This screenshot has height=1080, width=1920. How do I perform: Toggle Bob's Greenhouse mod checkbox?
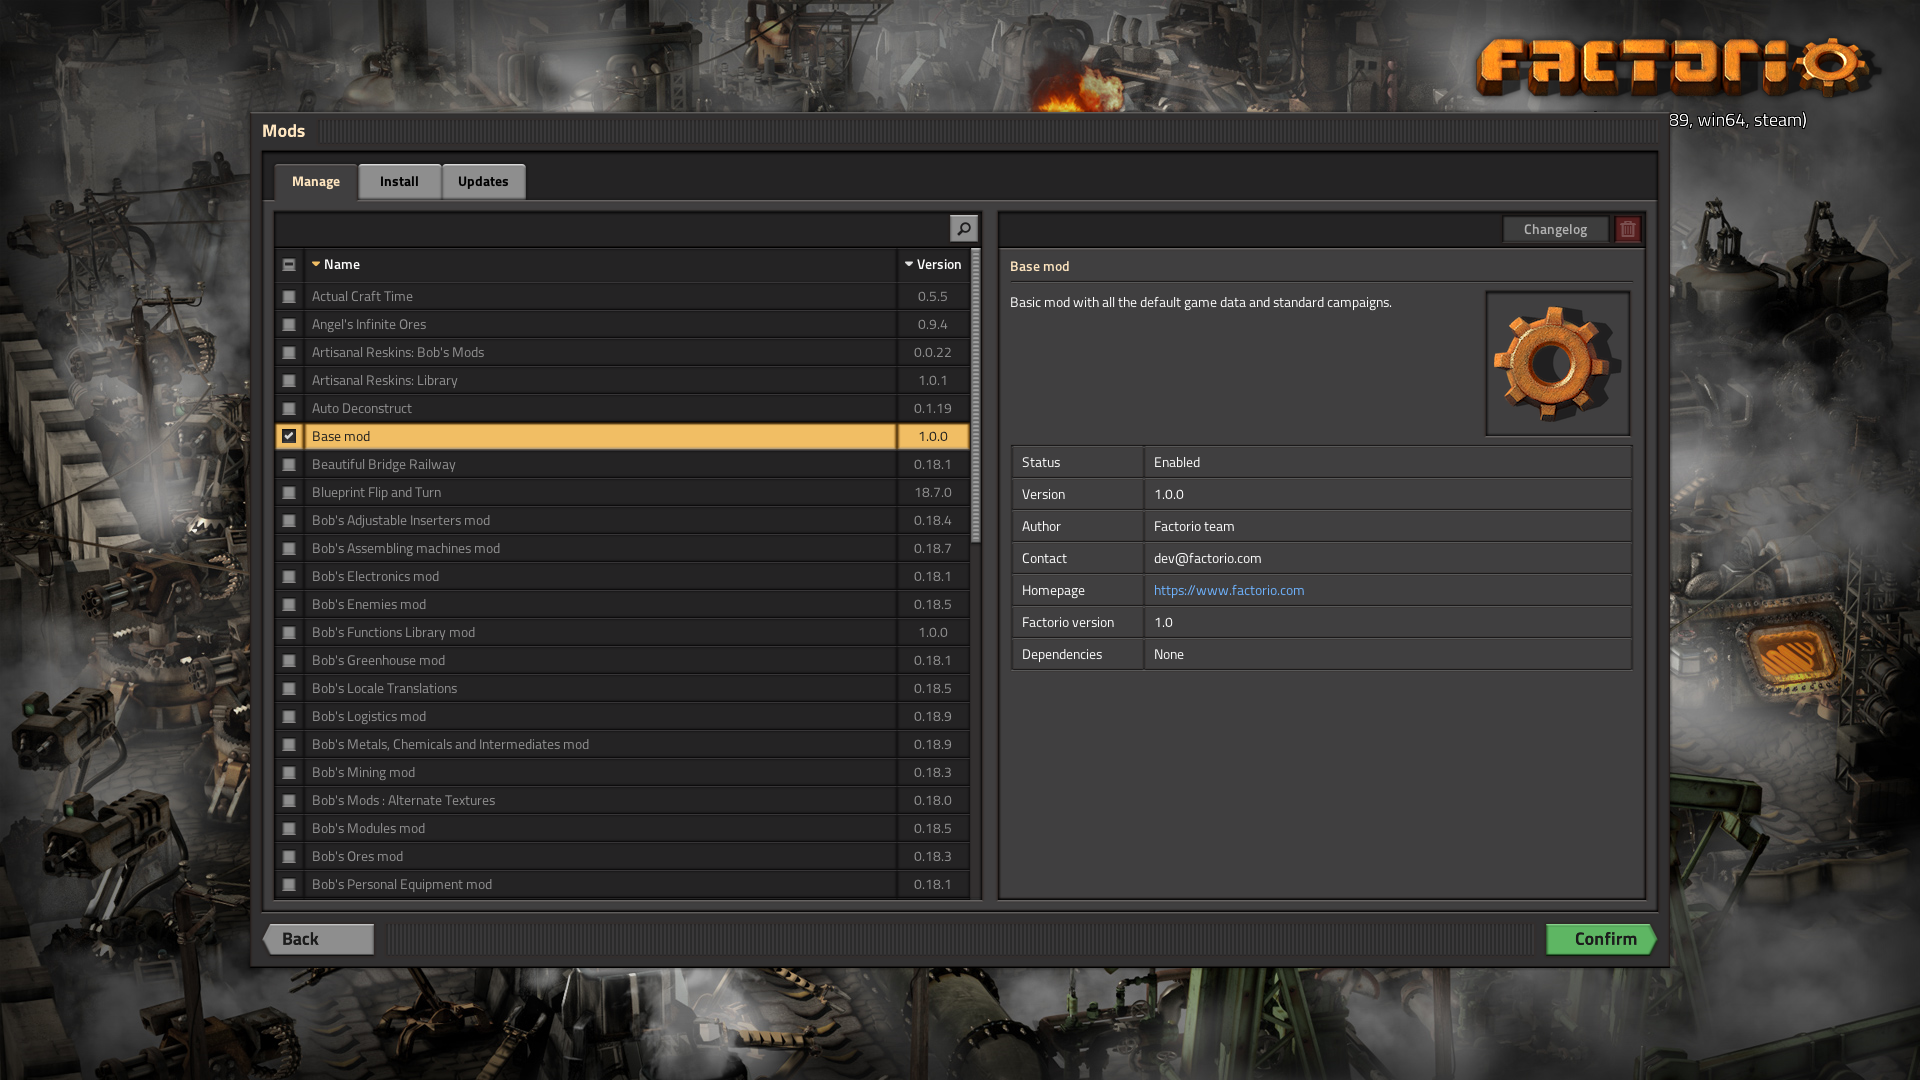(289, 661)
